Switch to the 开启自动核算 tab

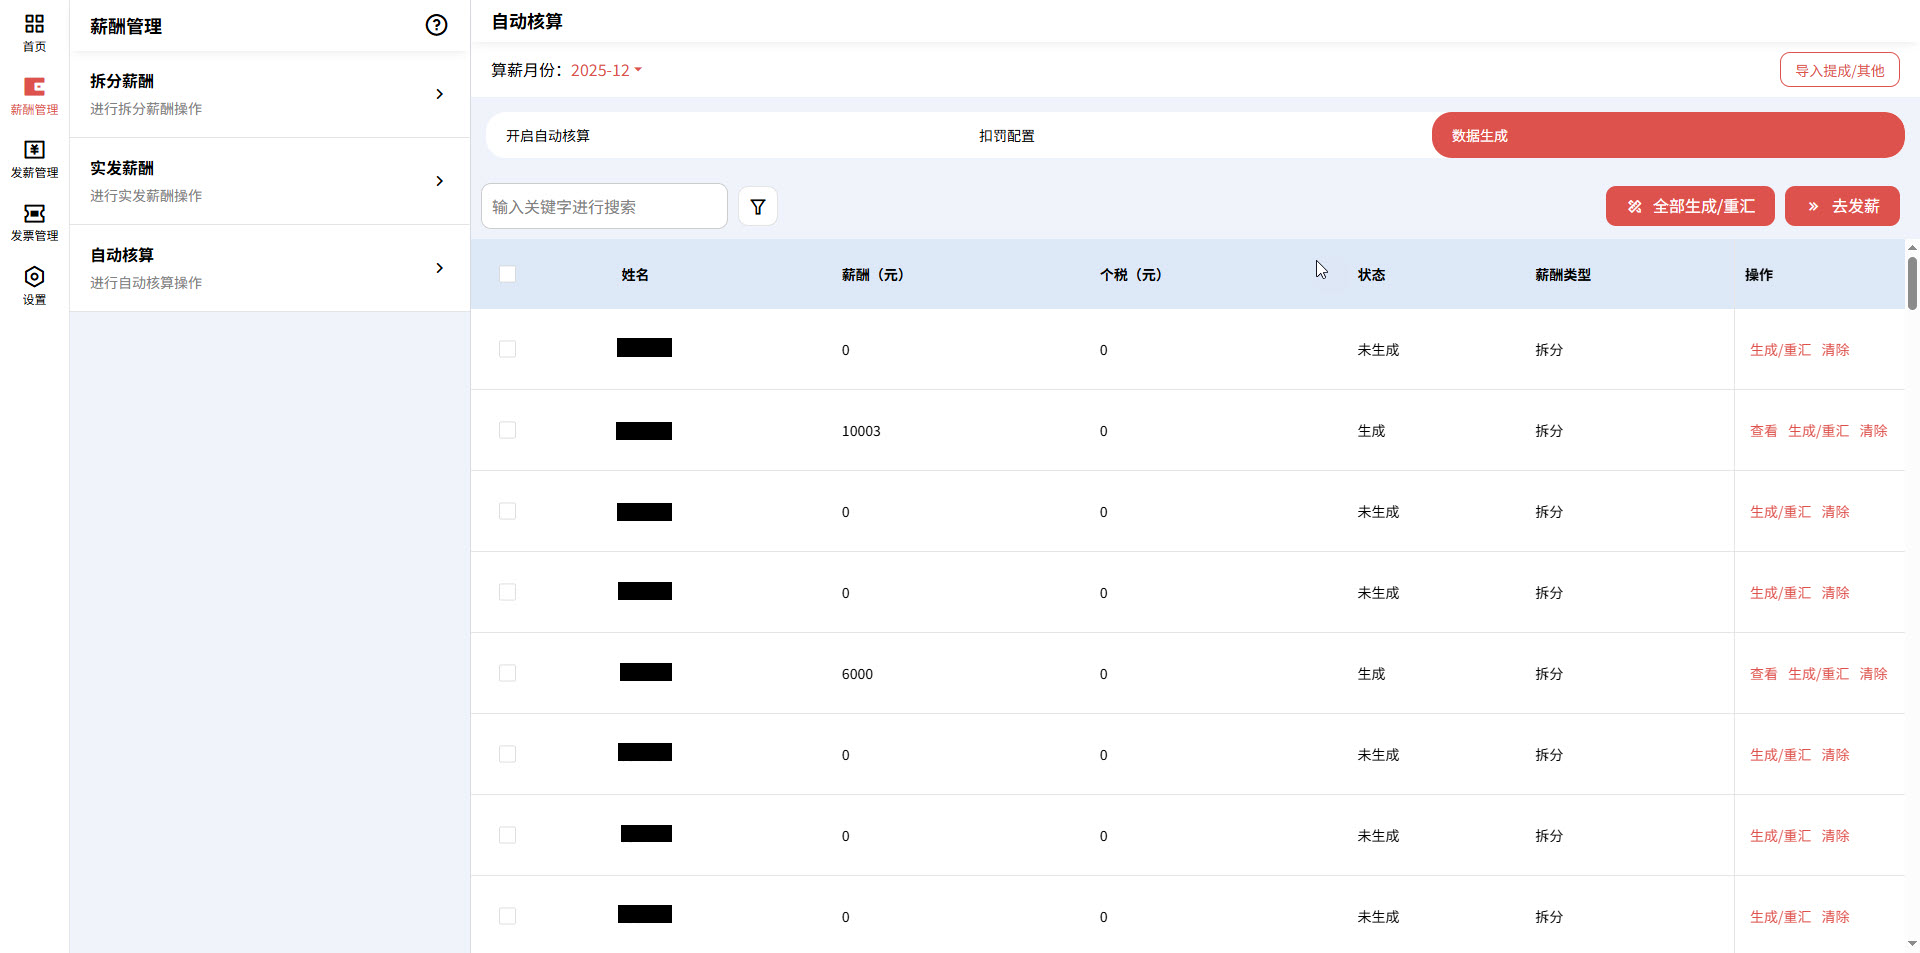tap(546, 135)
